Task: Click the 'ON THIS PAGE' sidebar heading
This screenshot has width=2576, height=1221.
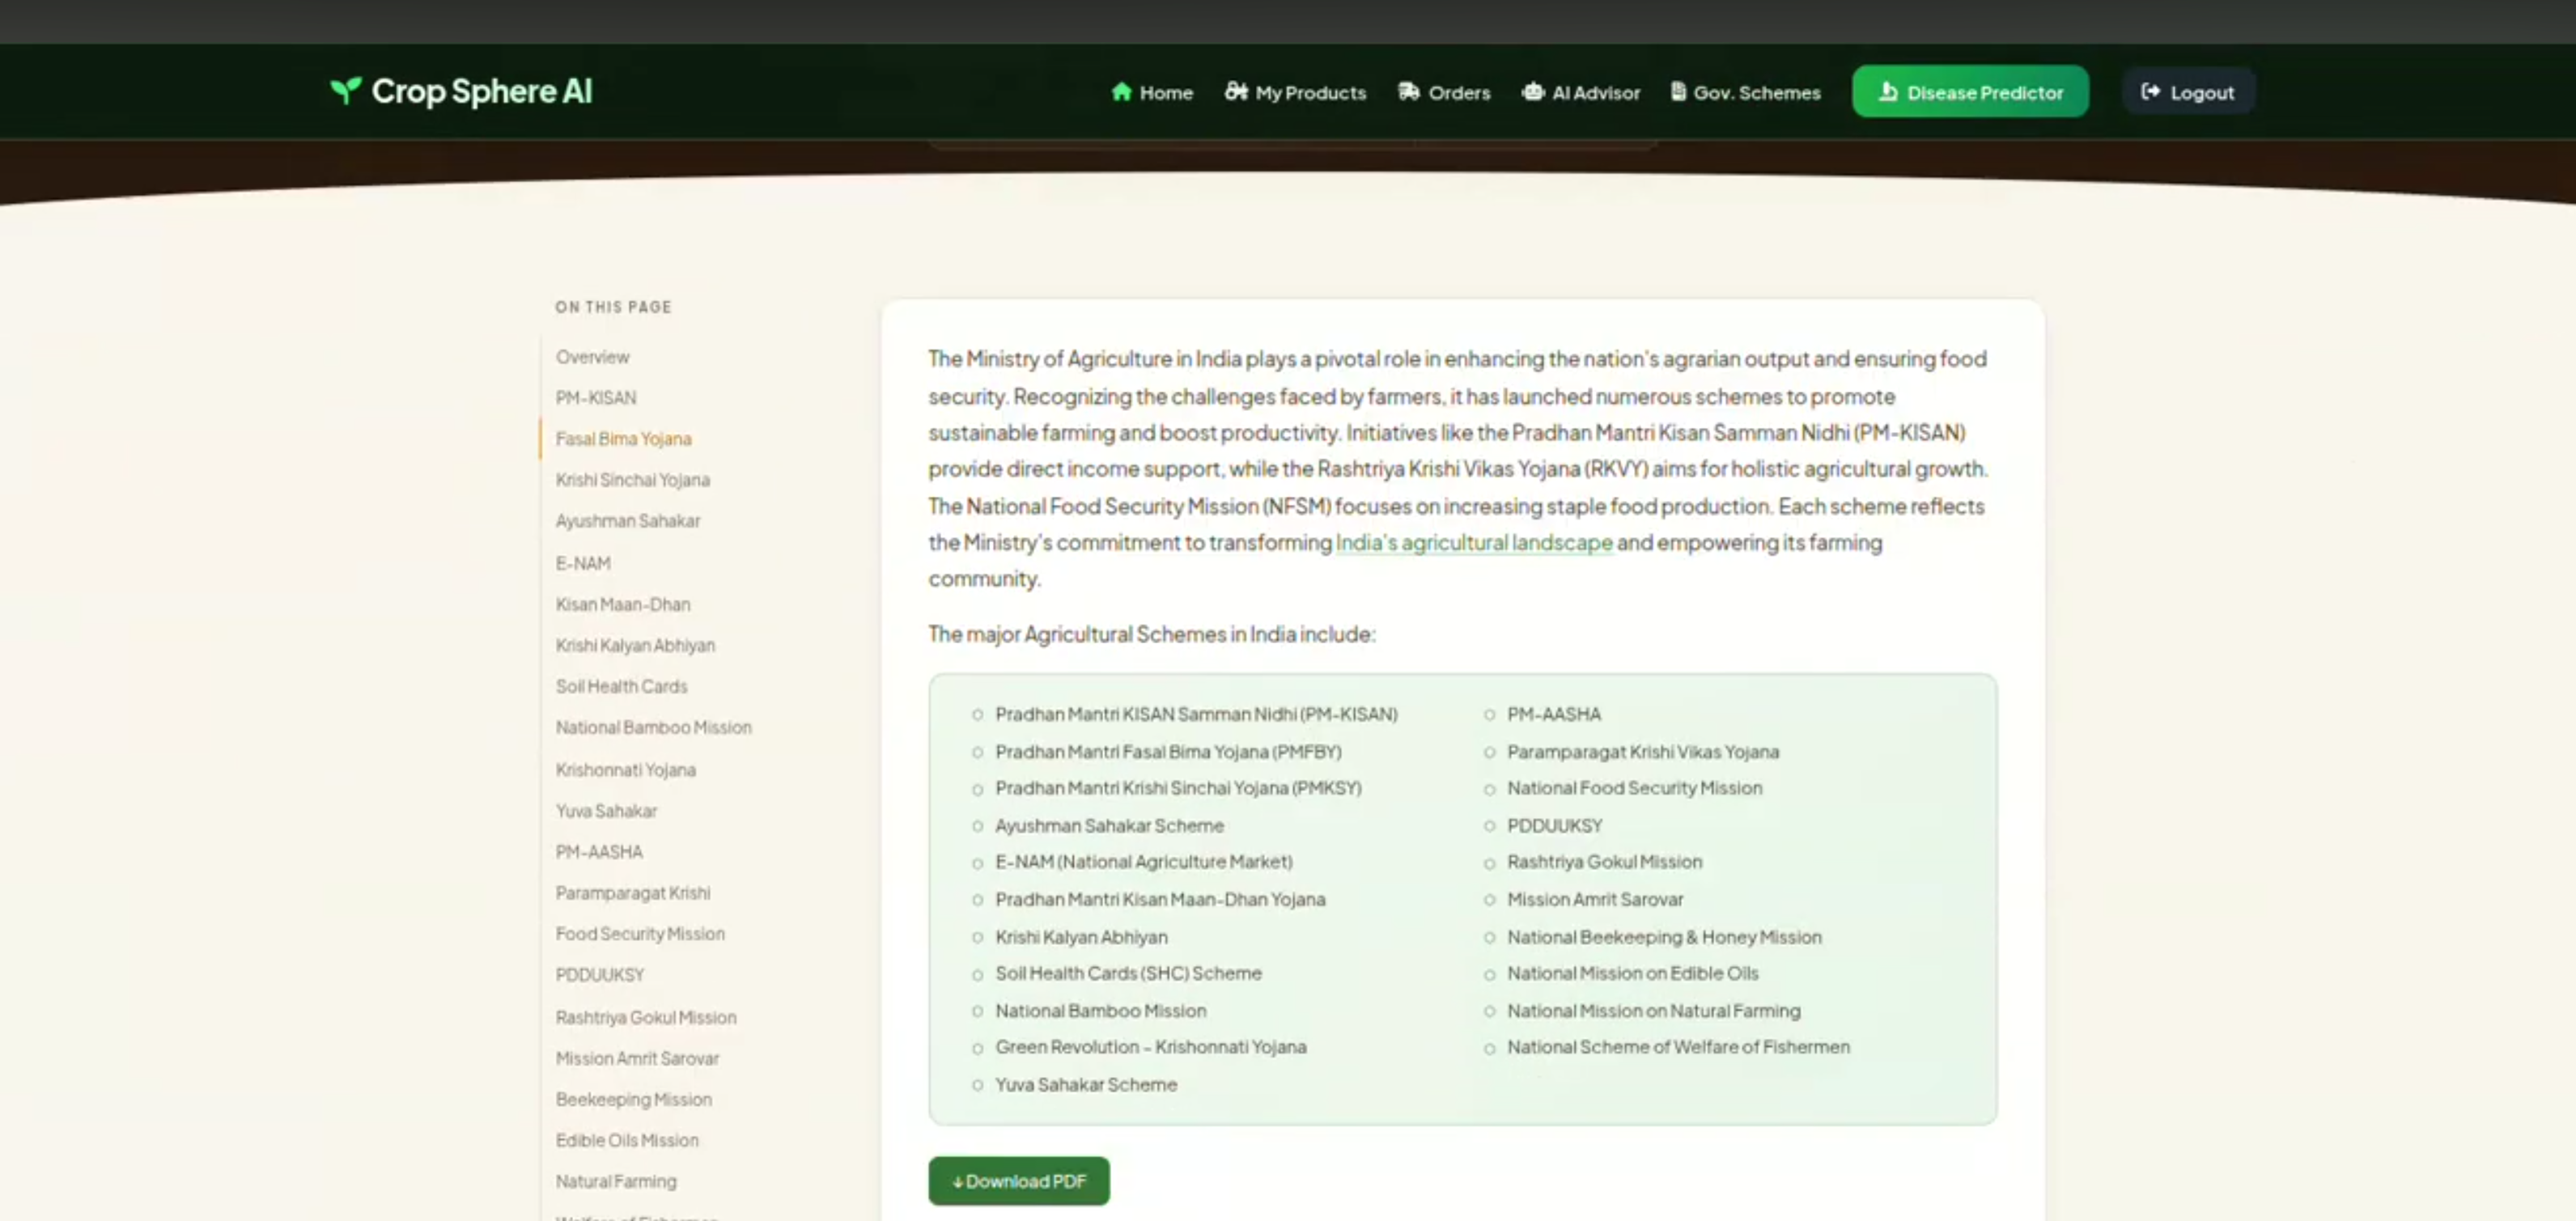Action: (613, 307)
